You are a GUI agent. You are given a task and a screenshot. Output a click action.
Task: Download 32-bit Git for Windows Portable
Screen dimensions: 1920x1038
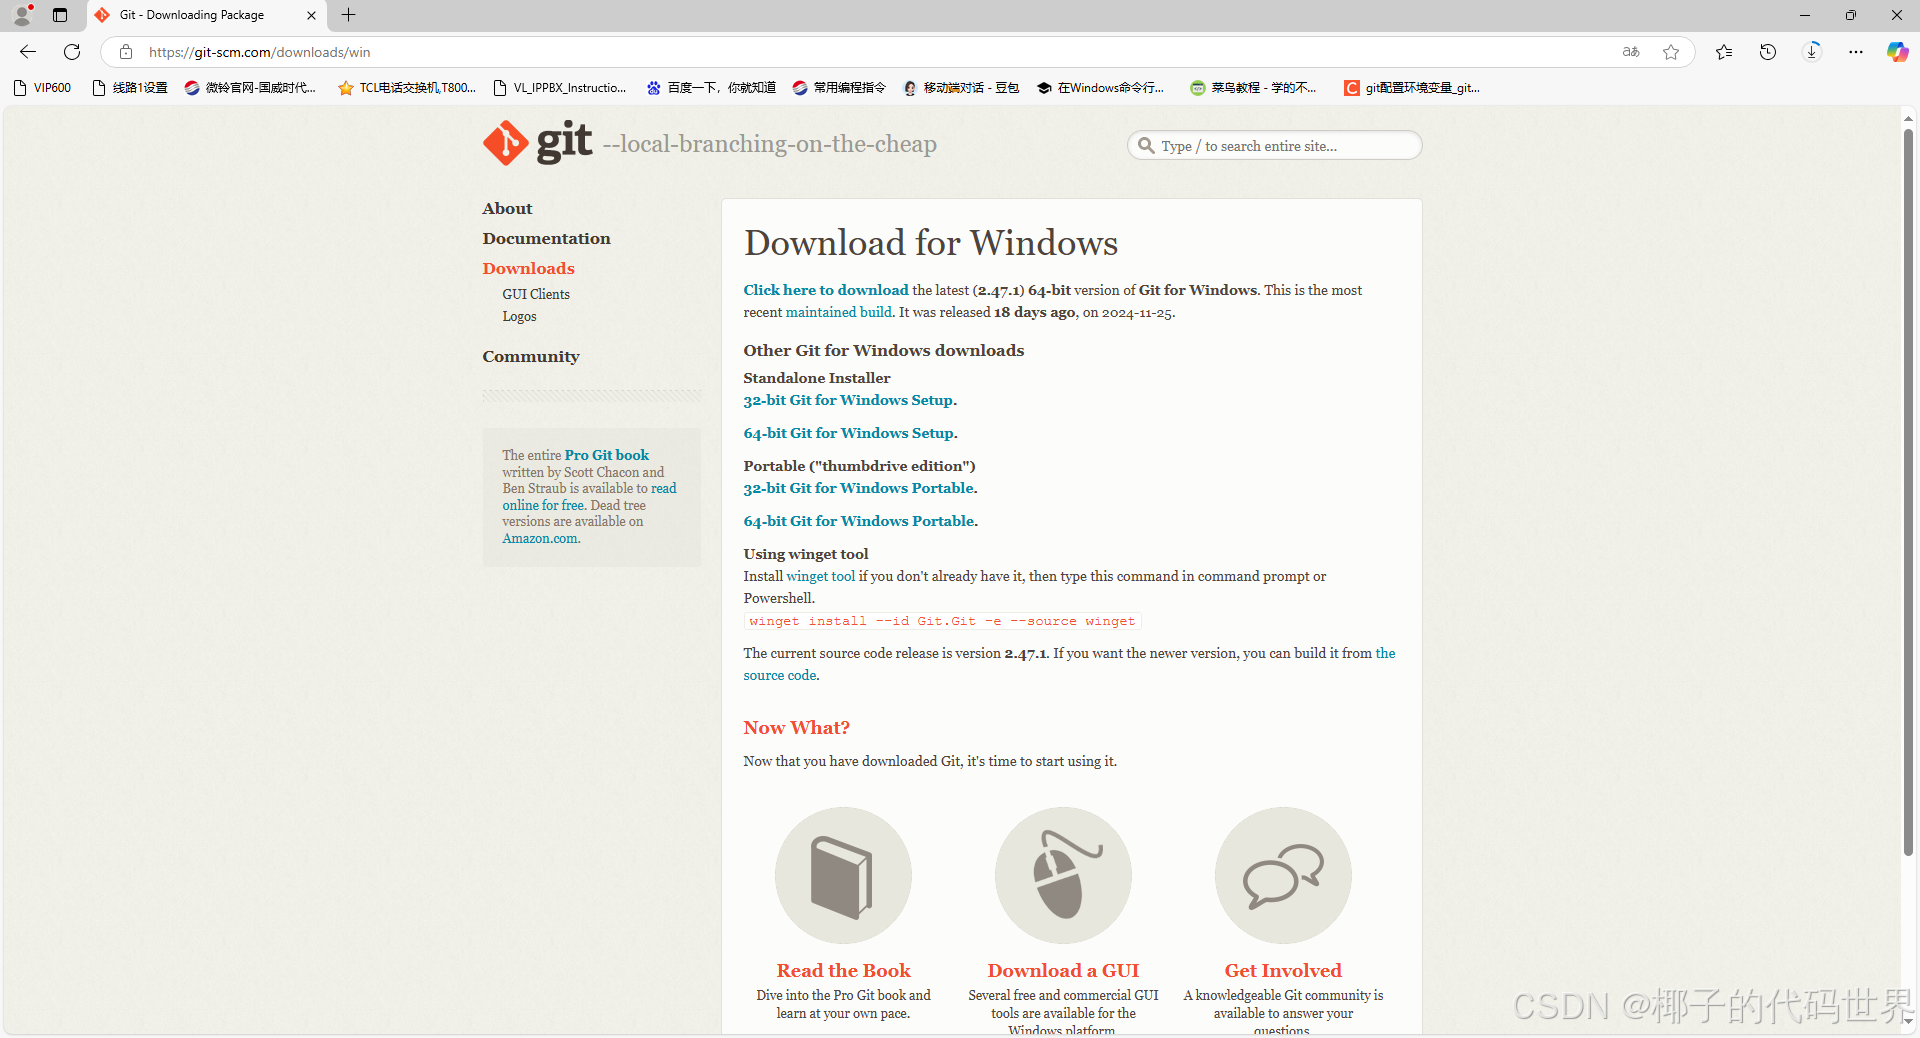pos(859,488)
